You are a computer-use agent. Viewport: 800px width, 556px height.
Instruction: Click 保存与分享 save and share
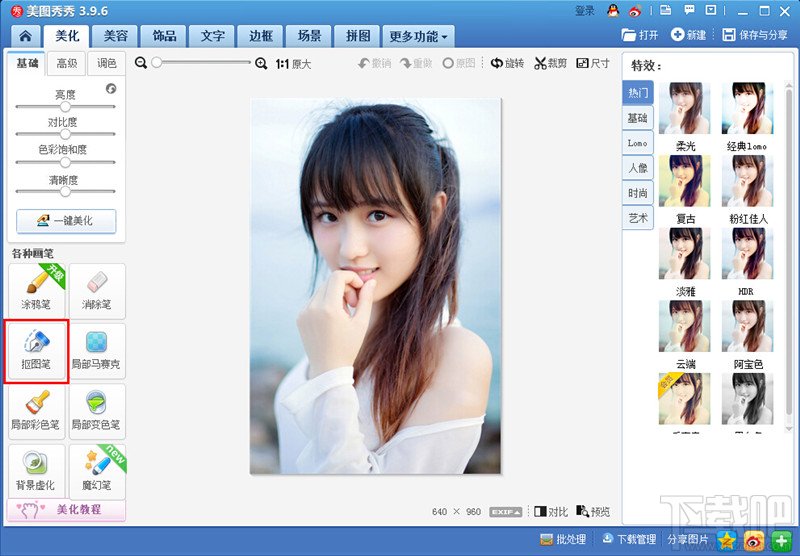[x=756, y=35]
